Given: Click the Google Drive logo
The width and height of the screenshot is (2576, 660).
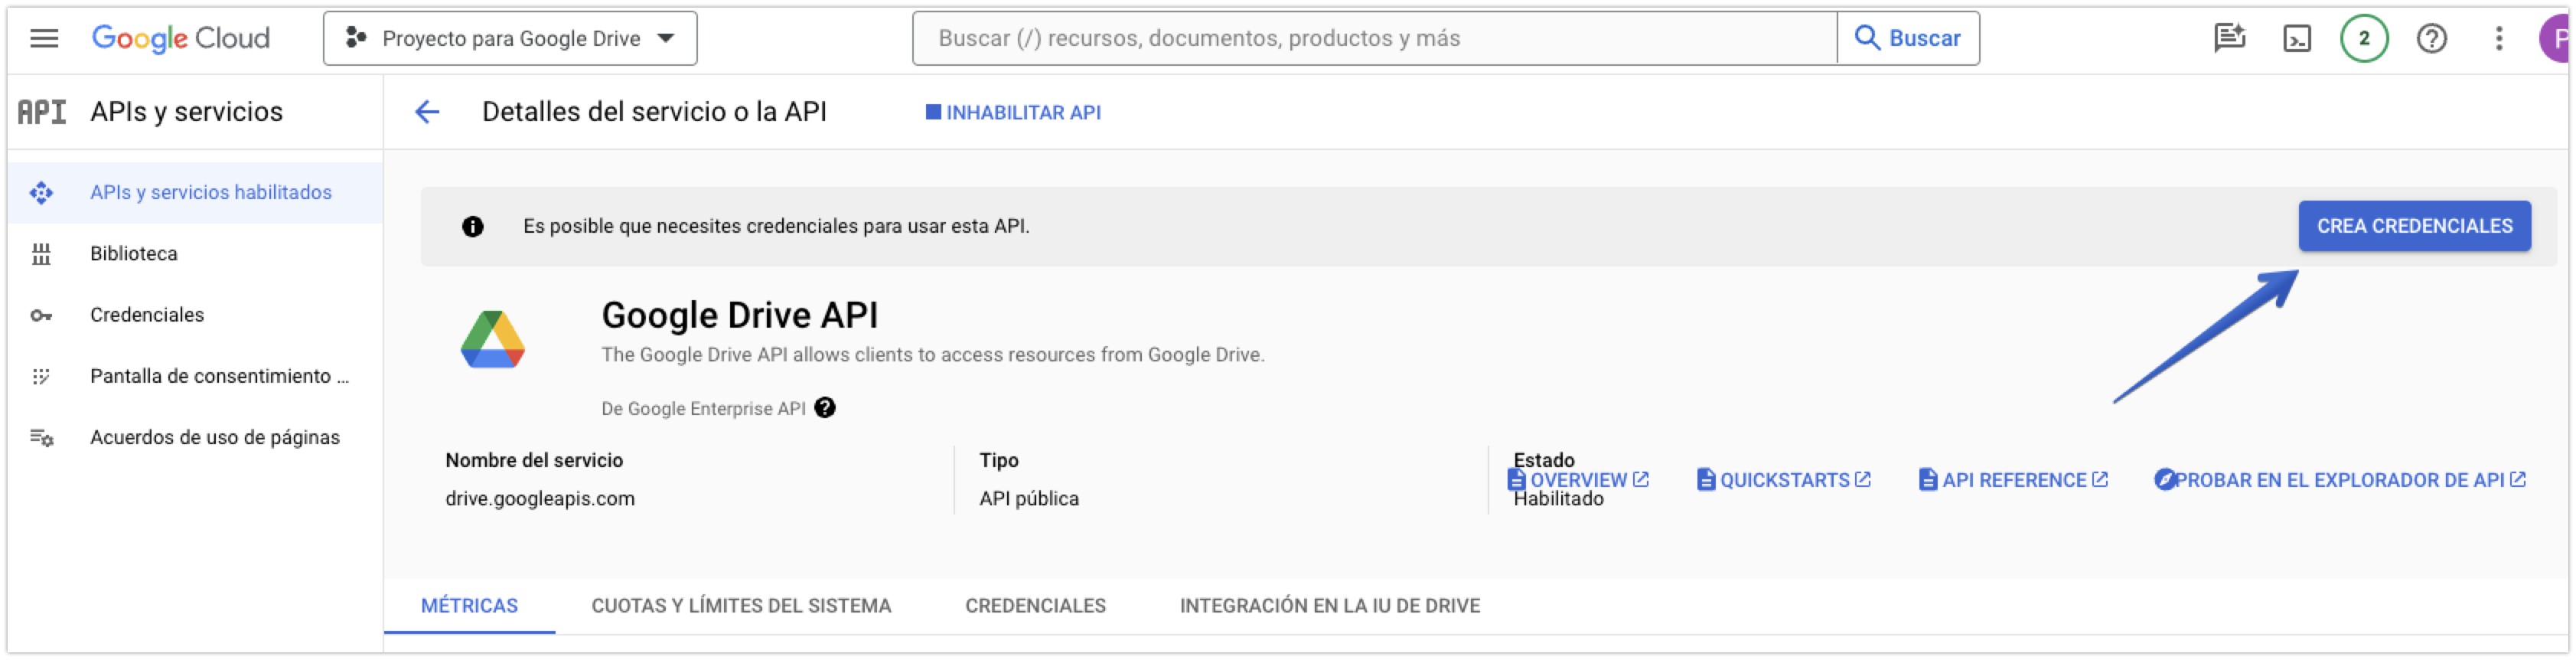Looking at the screenshot, I should click(492, 339).
